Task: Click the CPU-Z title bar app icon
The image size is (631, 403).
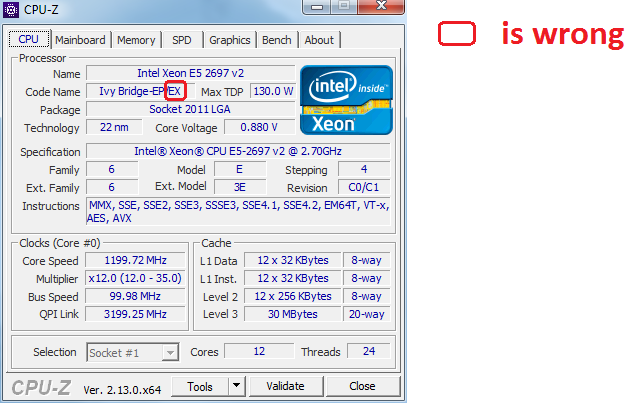Action: tap(10, 9)
